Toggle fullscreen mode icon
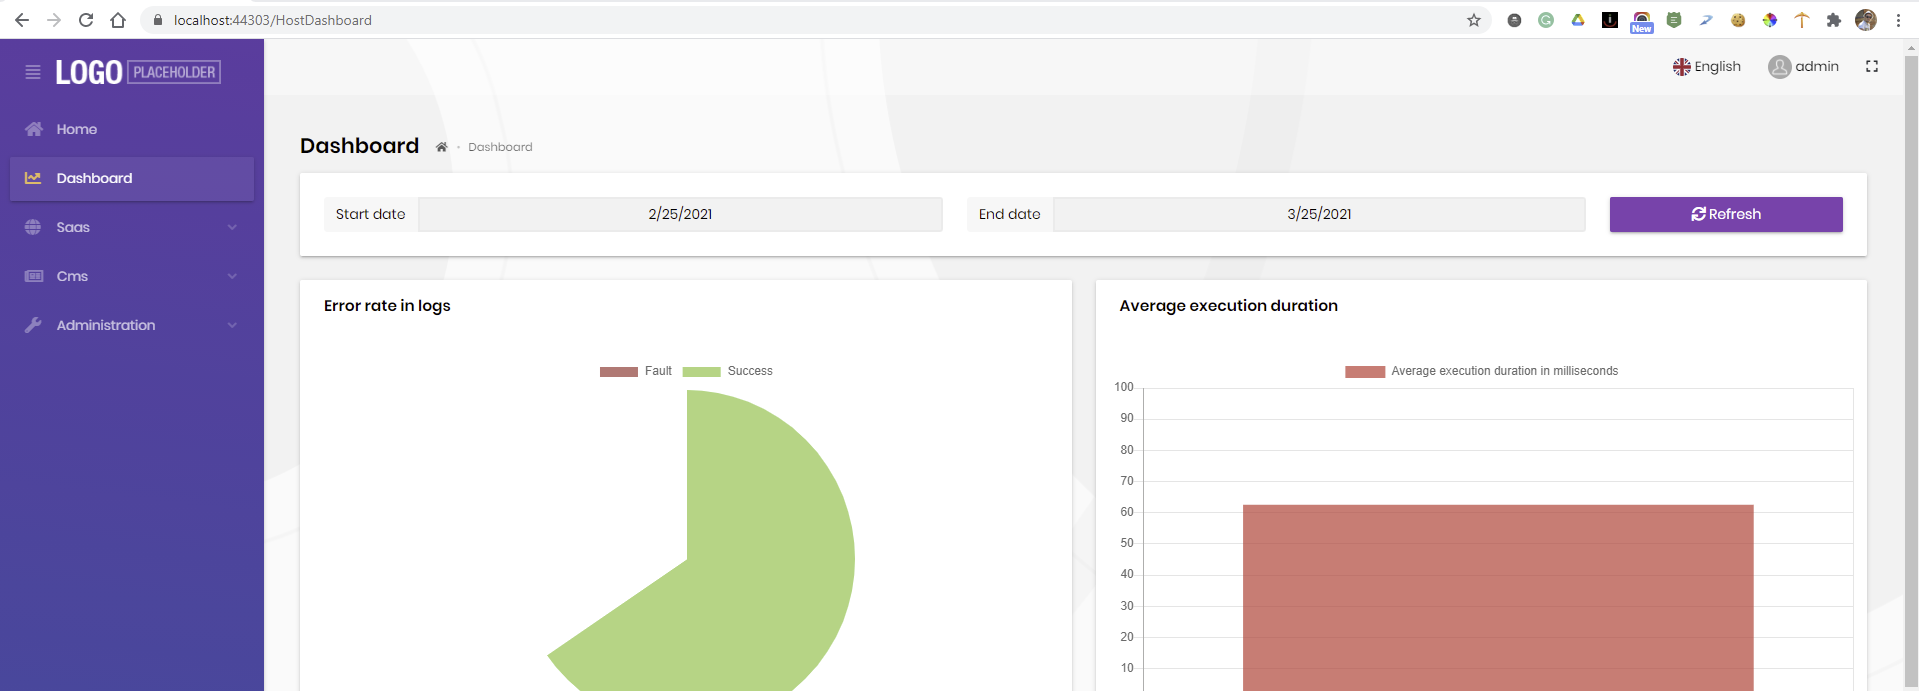This screenshot has width=1919, height=691. pyautogui.click(x=1871, y=67)
